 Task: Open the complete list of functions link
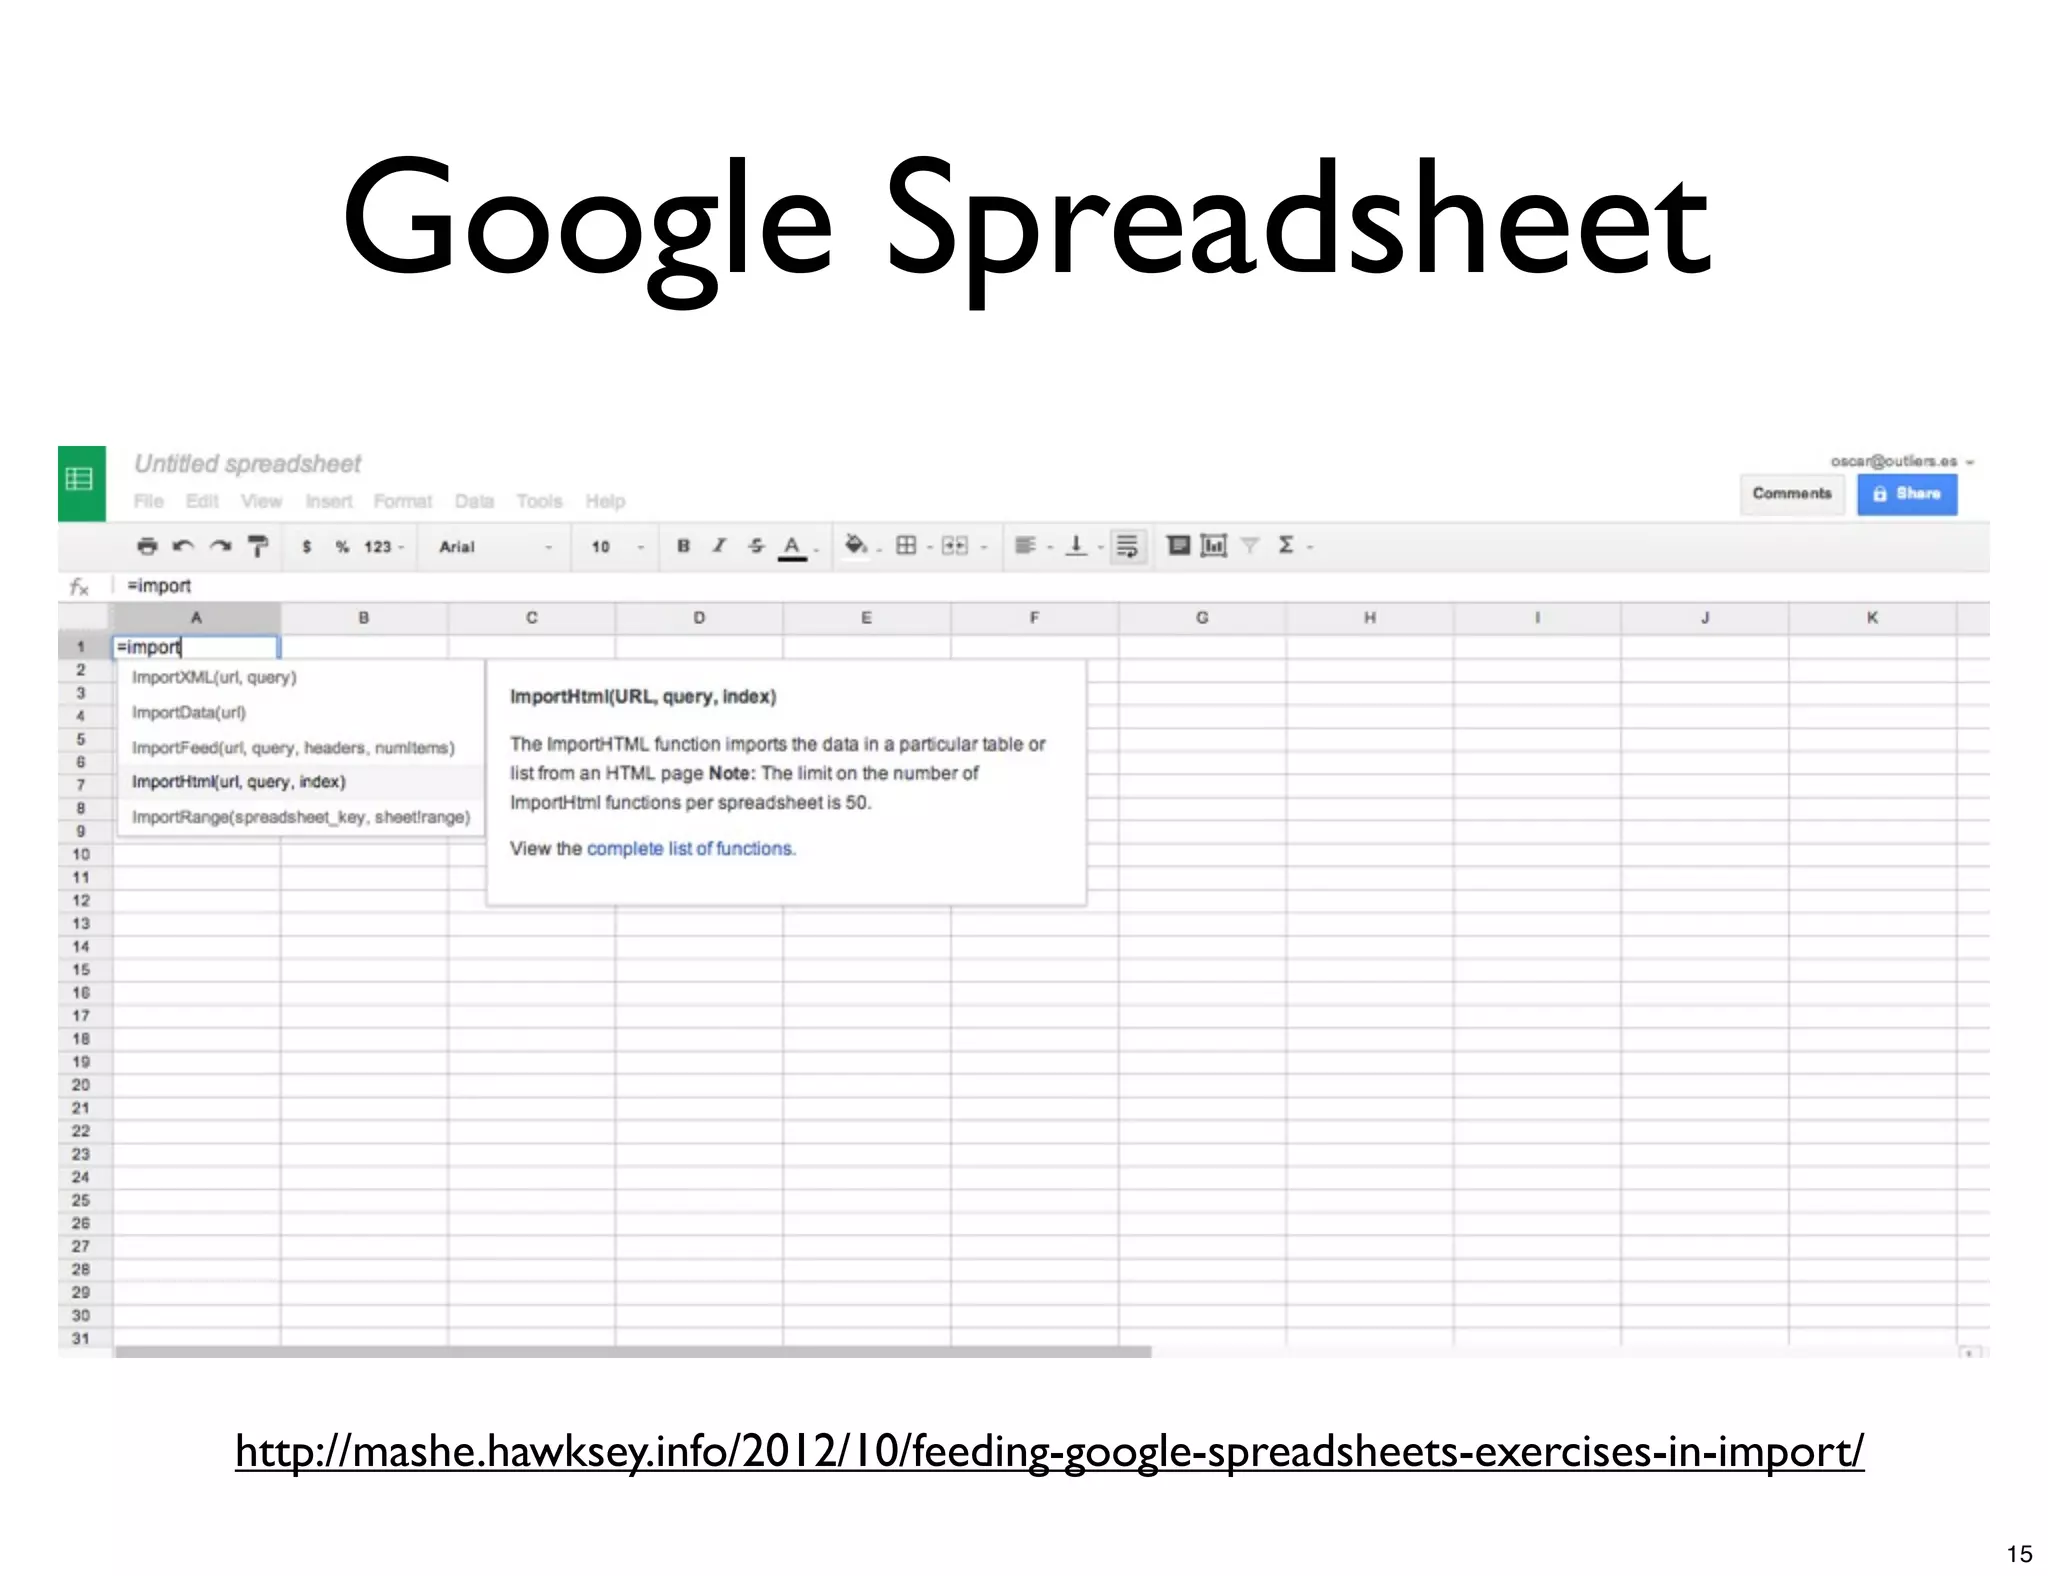(x=691, y=848)
